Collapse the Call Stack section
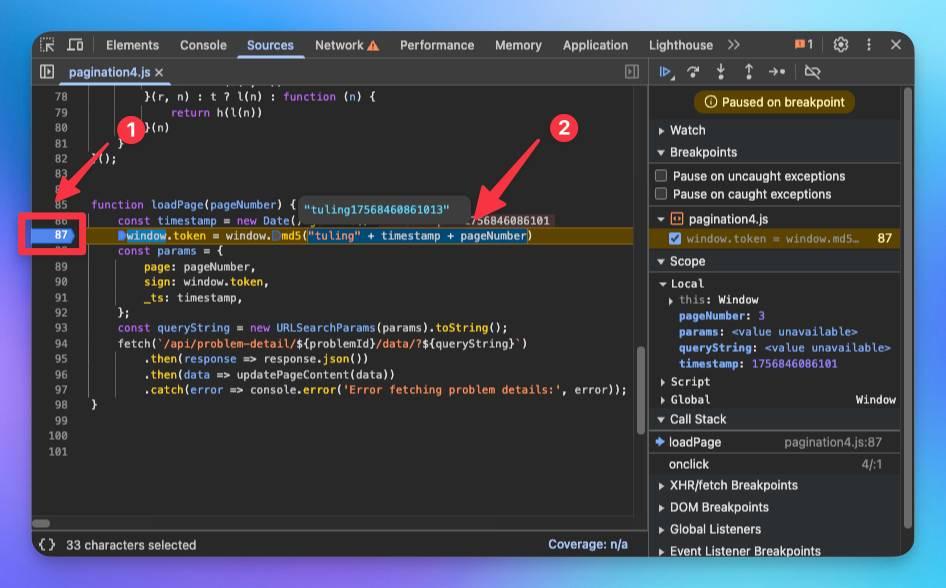 pyautogui.click(x=661, y=419)
